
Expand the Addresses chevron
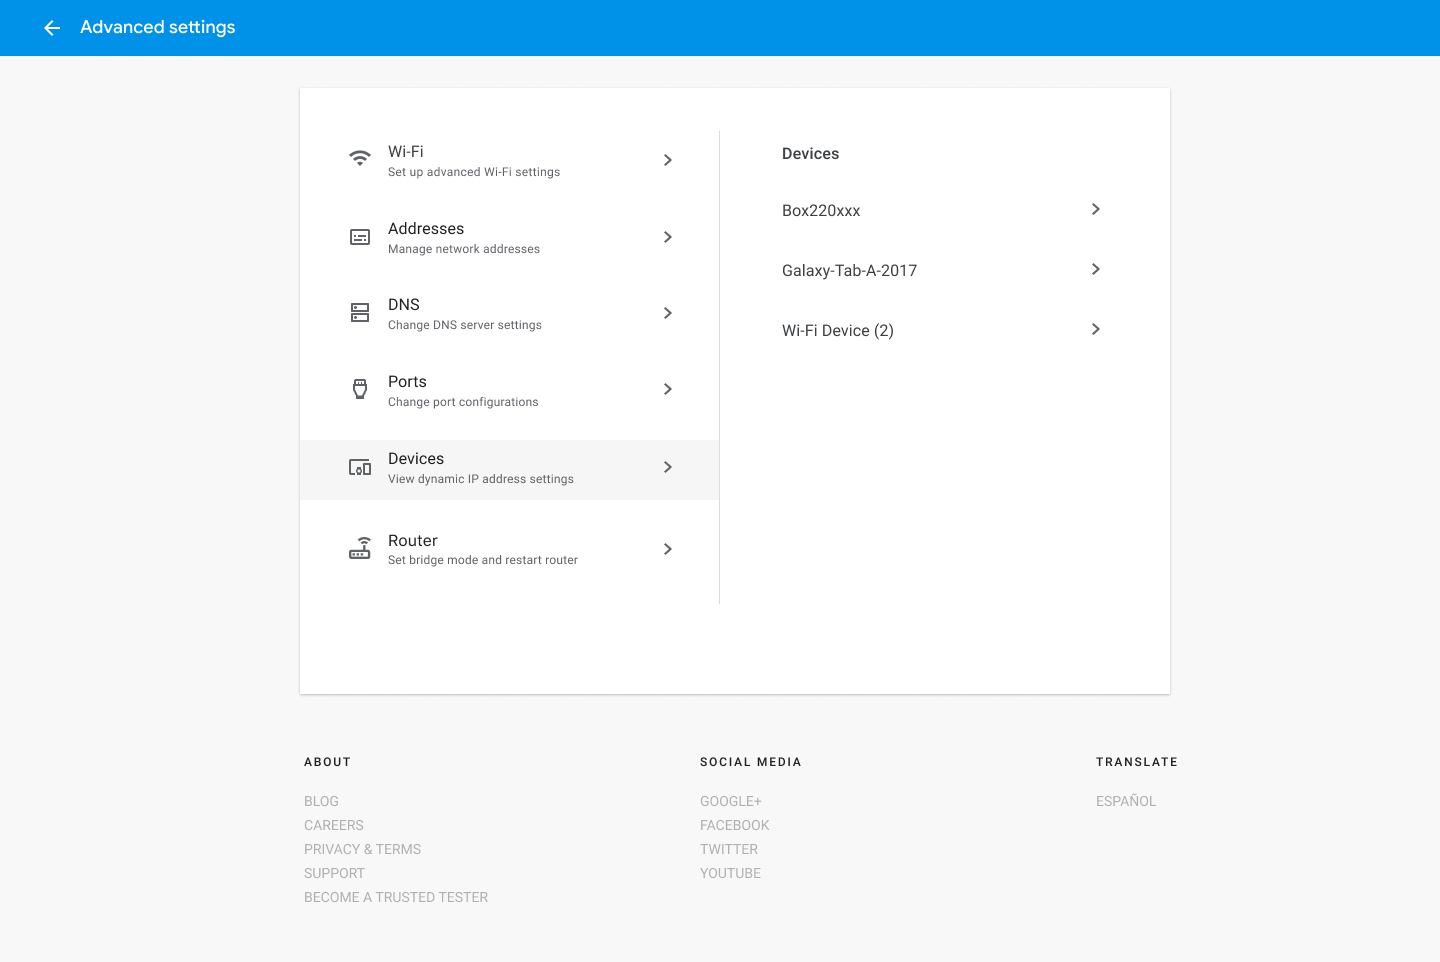pos(668,237)
